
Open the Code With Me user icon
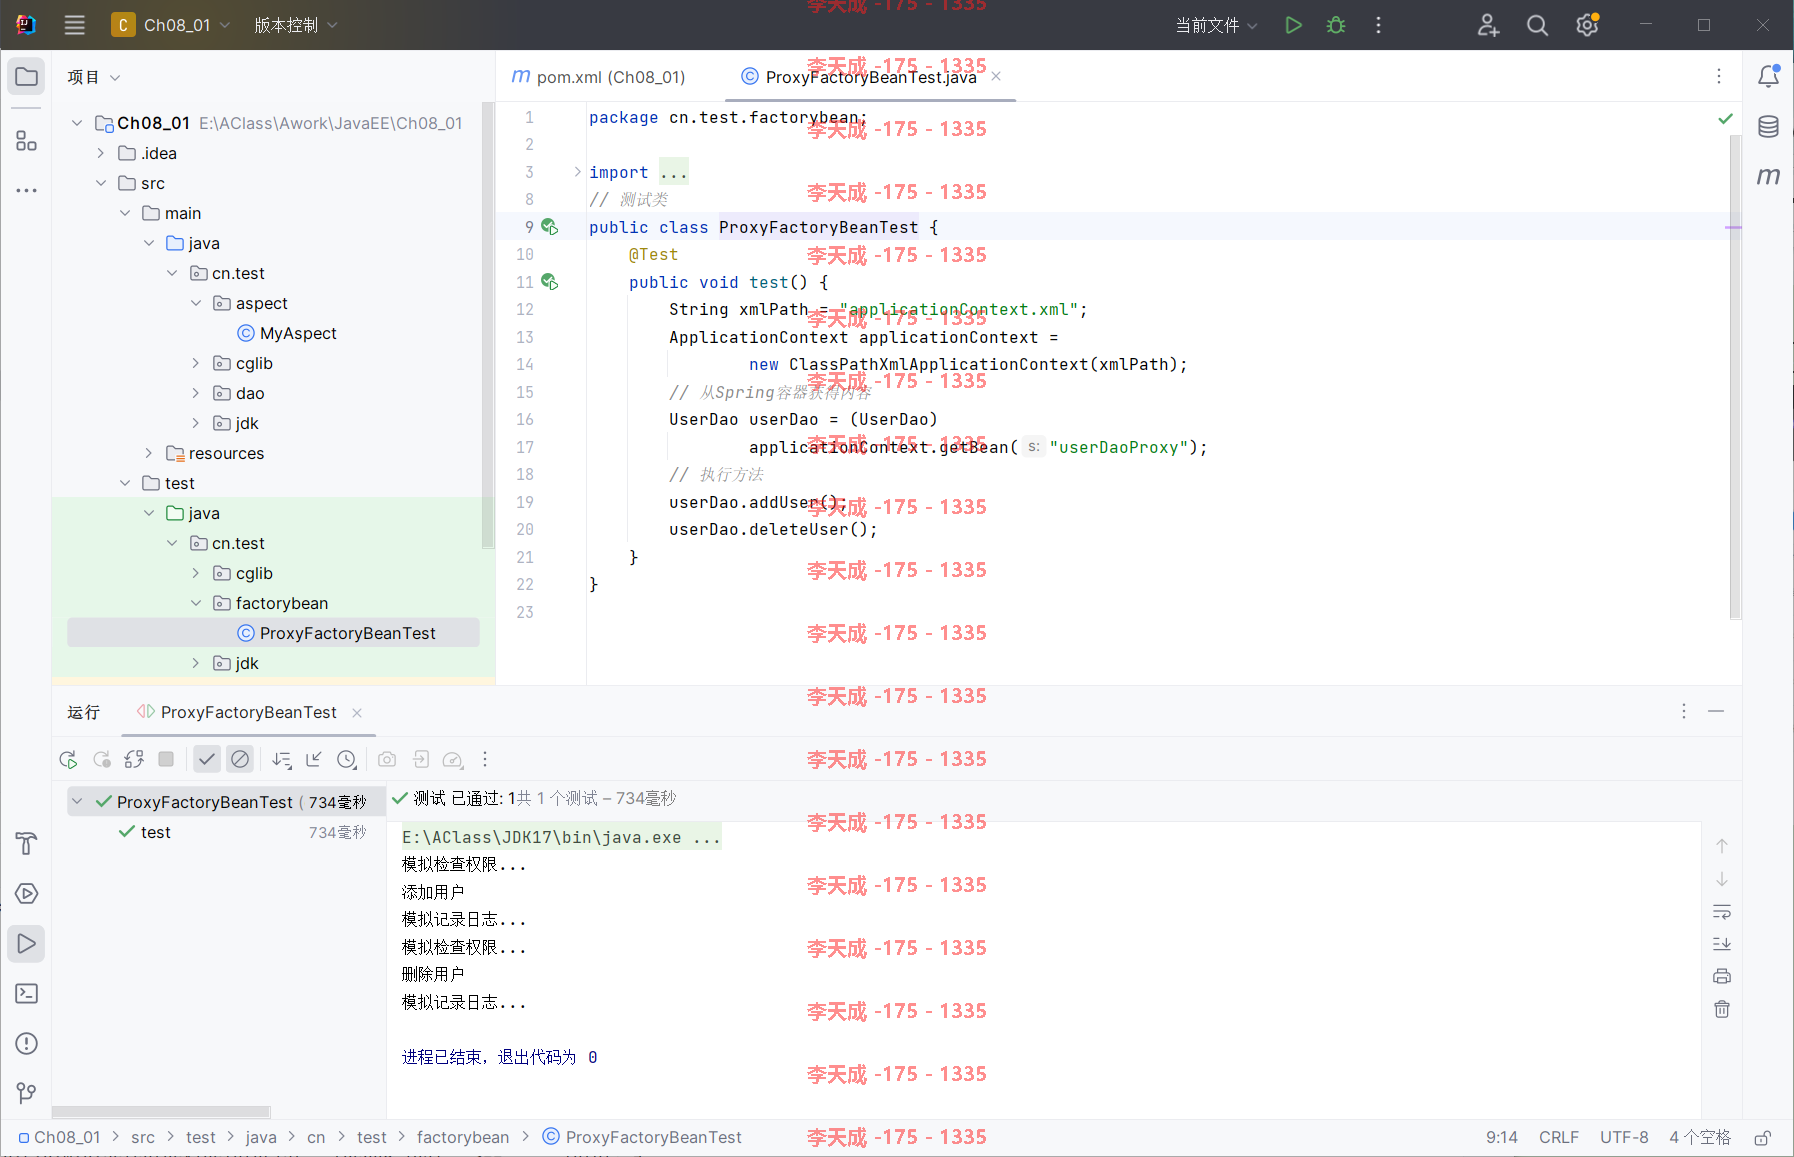click(x=1488, y=25)
